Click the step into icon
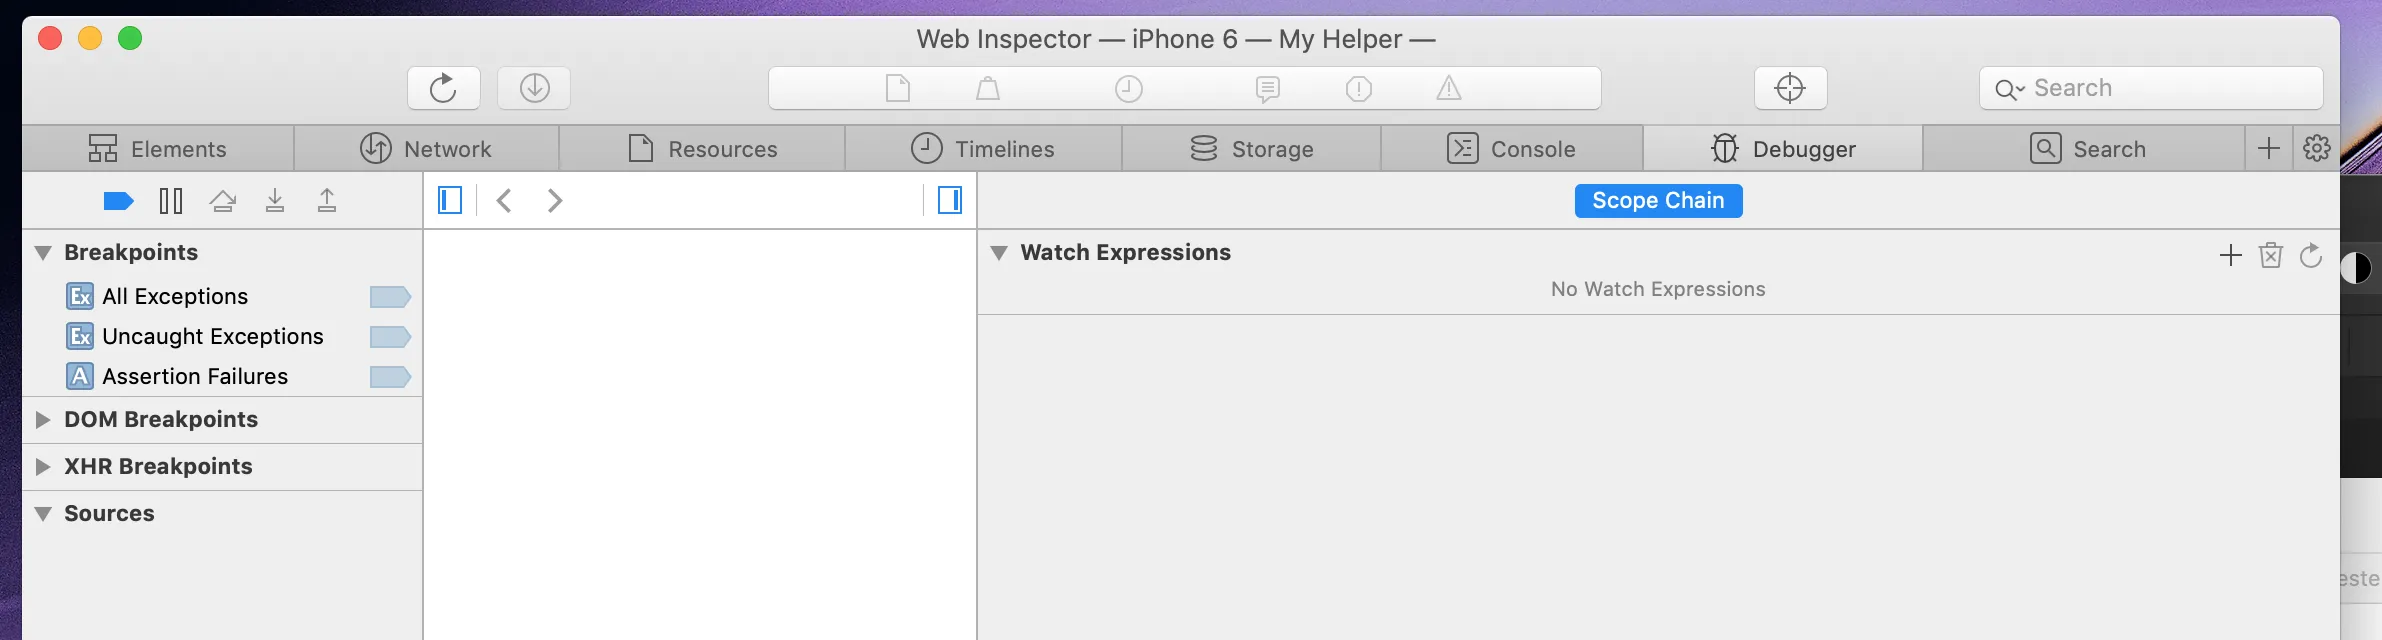The image size is (2382, 640). pos(275,201)
